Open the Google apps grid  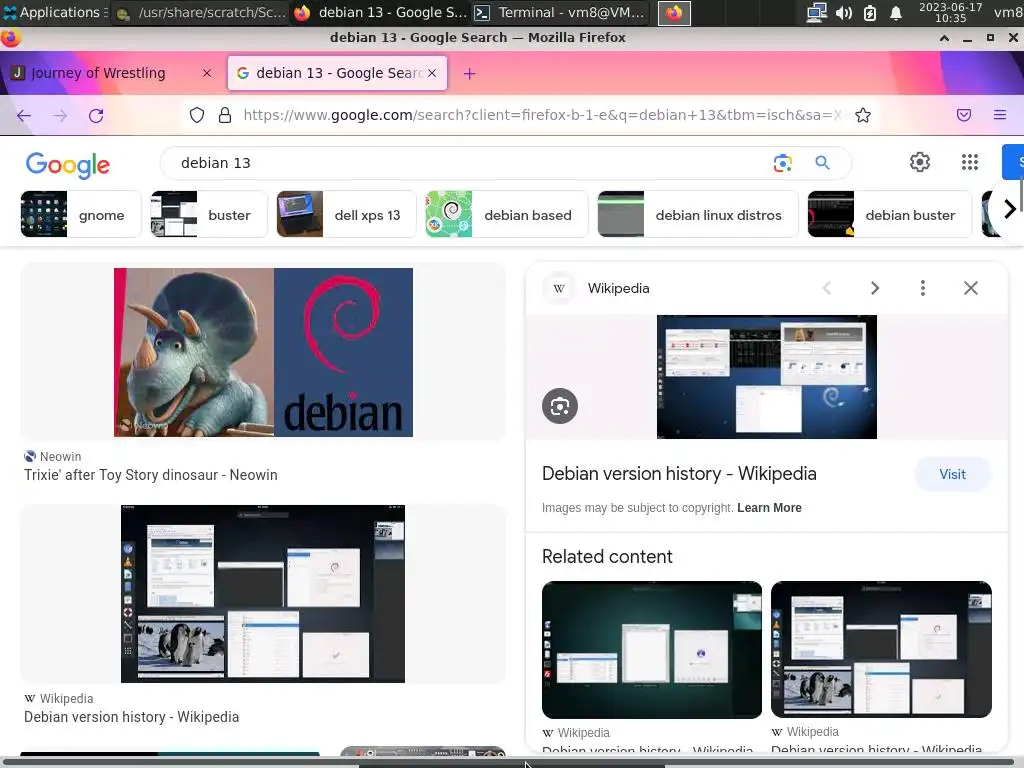pos(970,162)
